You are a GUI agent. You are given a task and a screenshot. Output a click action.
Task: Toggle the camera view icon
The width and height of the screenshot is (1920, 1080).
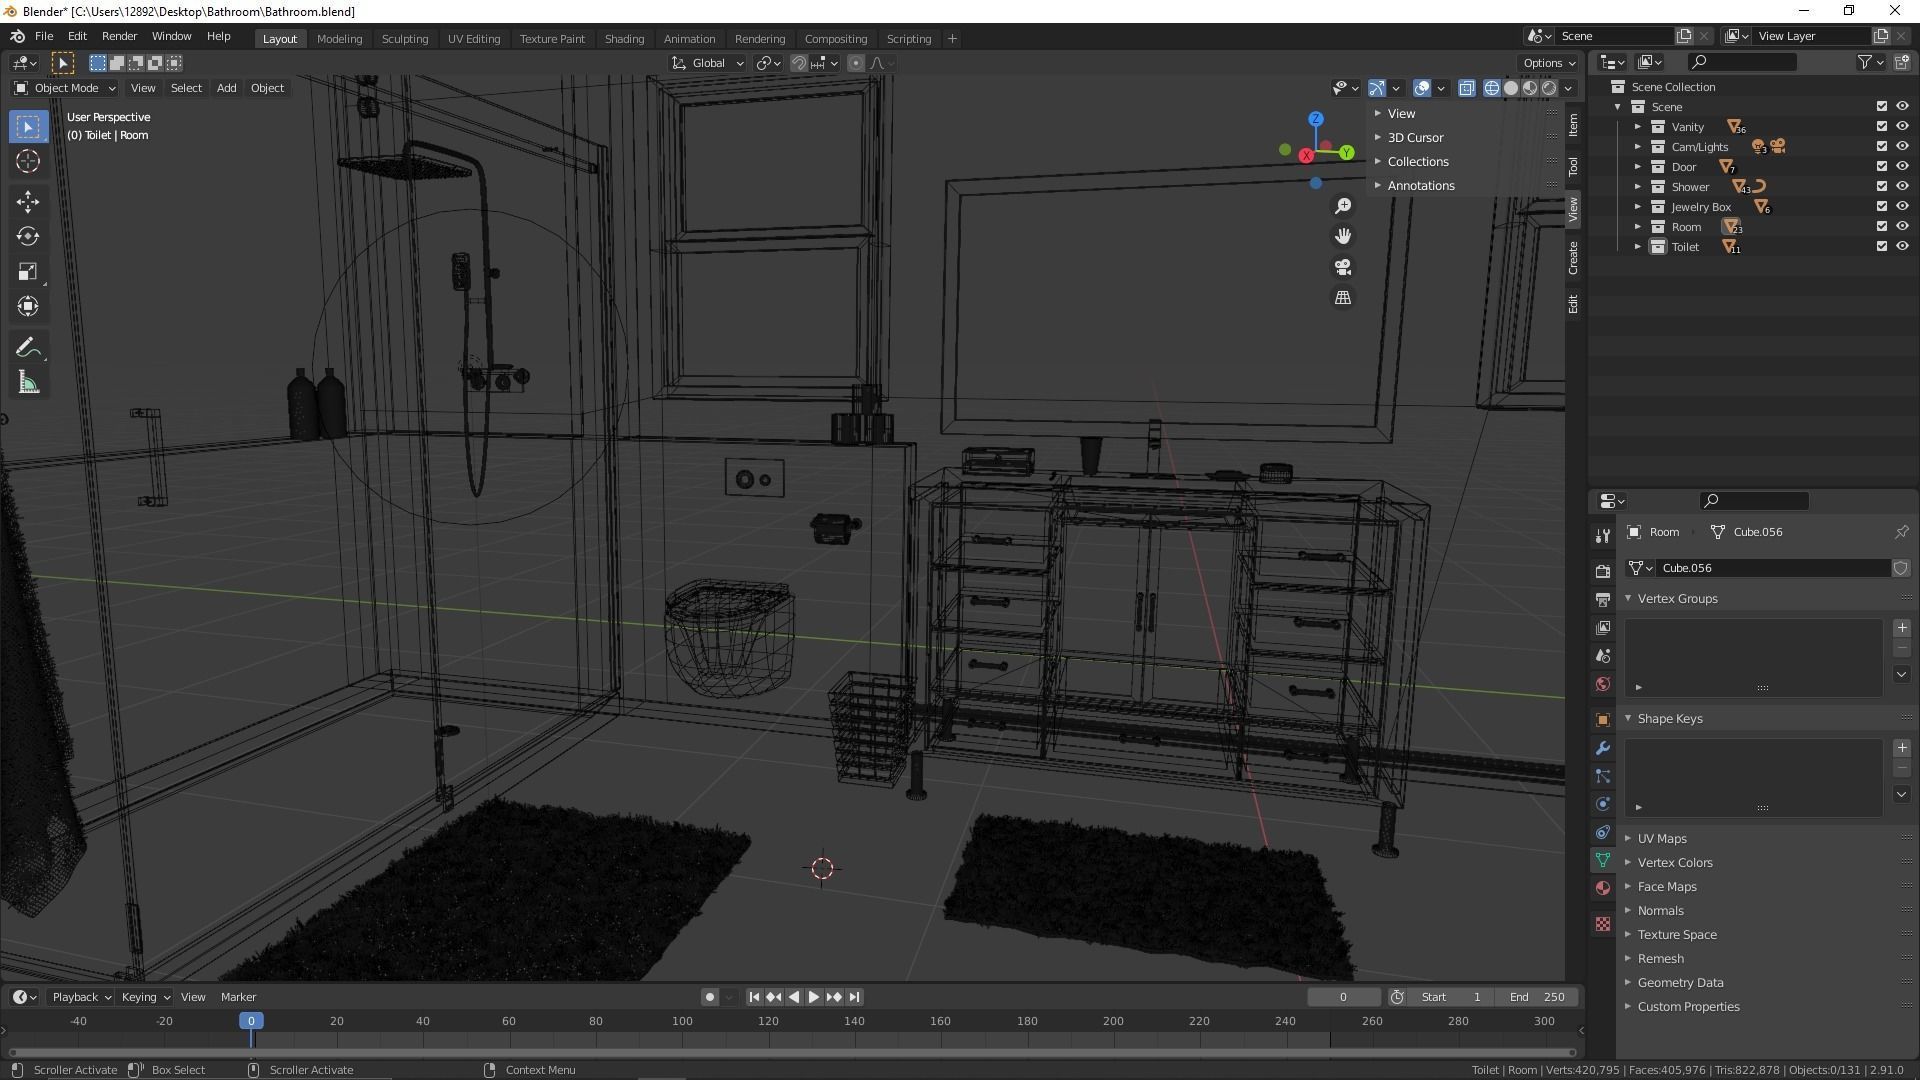pyautogui.click(x=1343, y=267)
